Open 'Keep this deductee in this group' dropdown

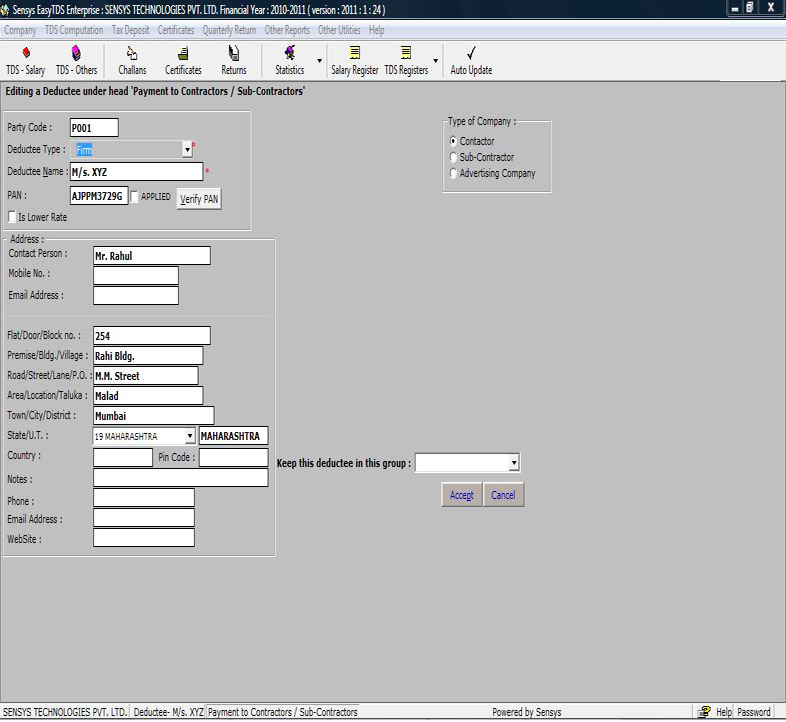point(514,462)
